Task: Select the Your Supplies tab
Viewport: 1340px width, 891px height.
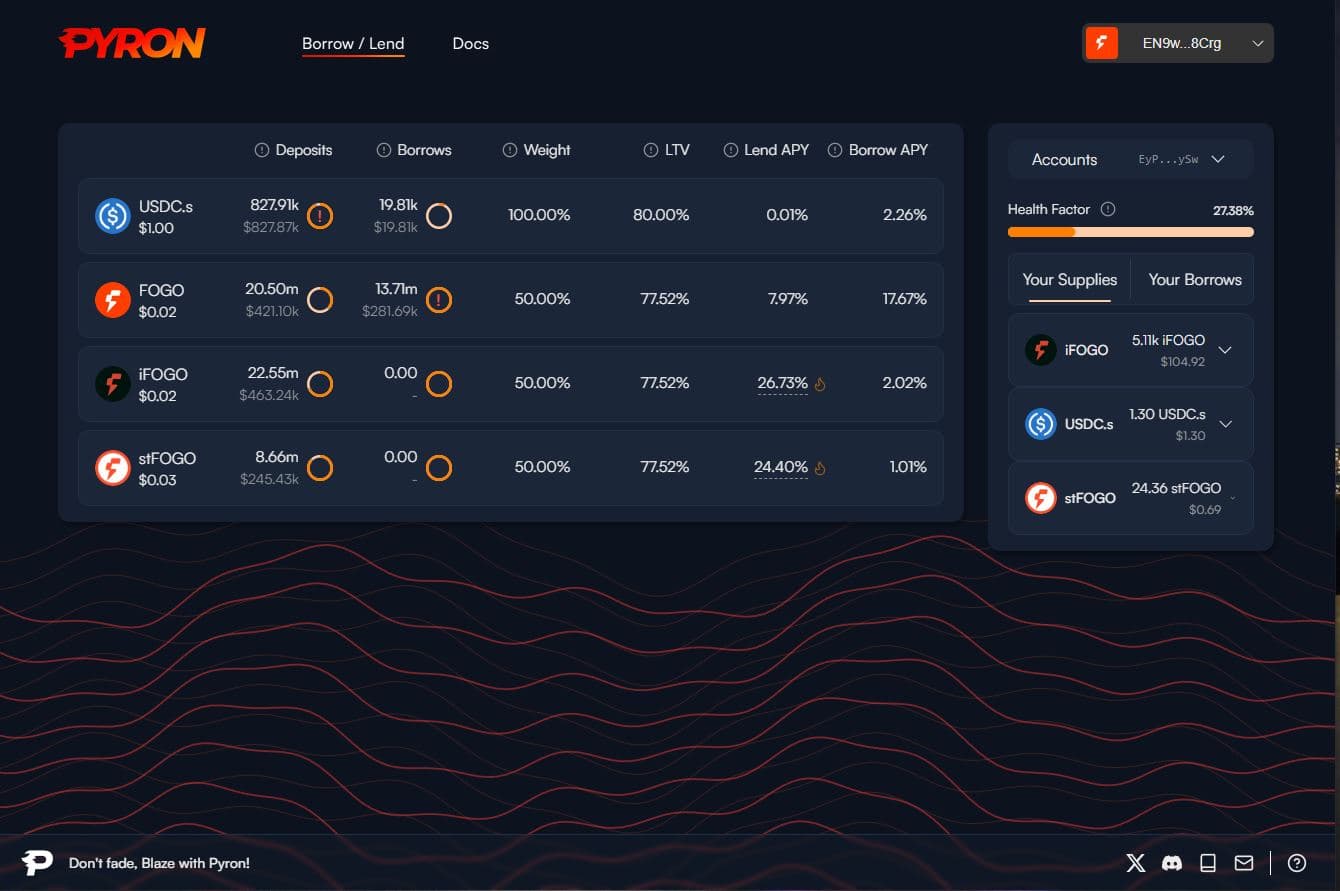Action: (x=1069, y=280)
